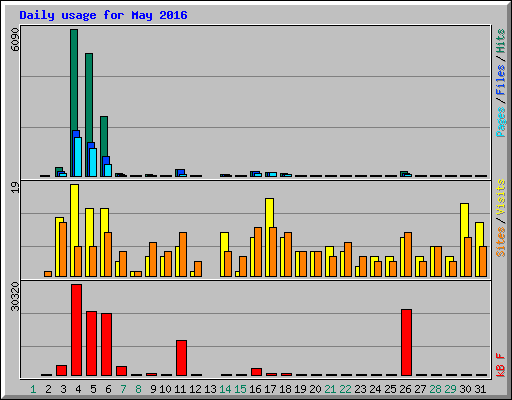This screenshot has height=400, width=512.
Task: Click the "Hits" legend label
Action: (x=501, y=41)
